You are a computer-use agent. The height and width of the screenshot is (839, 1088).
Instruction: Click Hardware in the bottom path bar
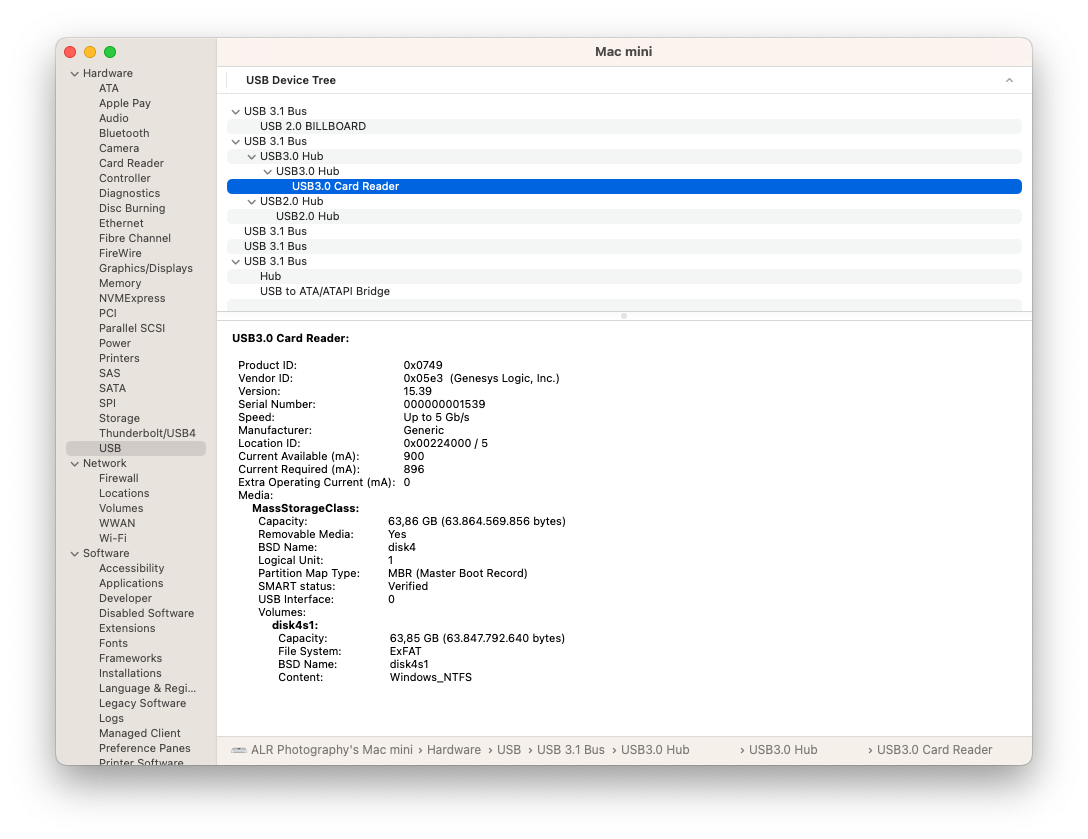click(454, 750)
